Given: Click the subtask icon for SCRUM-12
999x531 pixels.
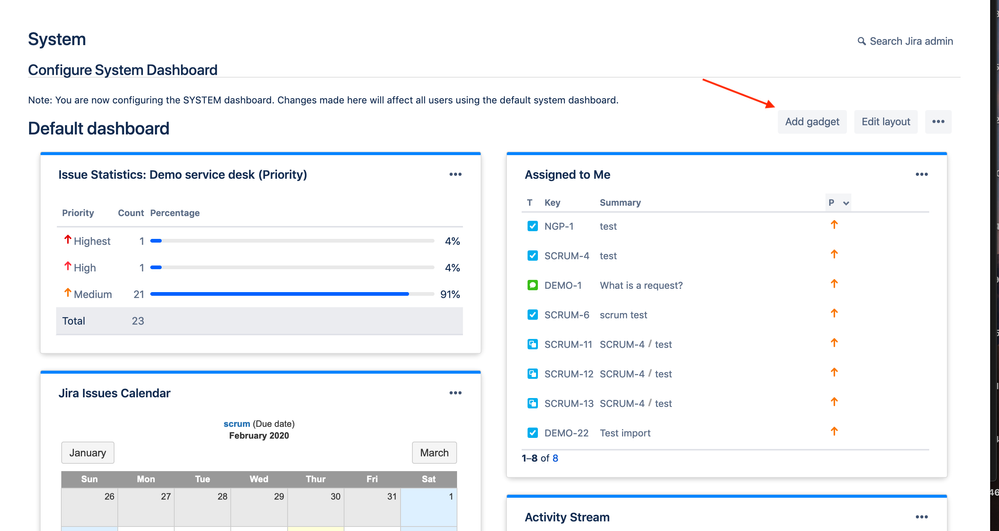Looking at the screenshot, I should 533,374.
